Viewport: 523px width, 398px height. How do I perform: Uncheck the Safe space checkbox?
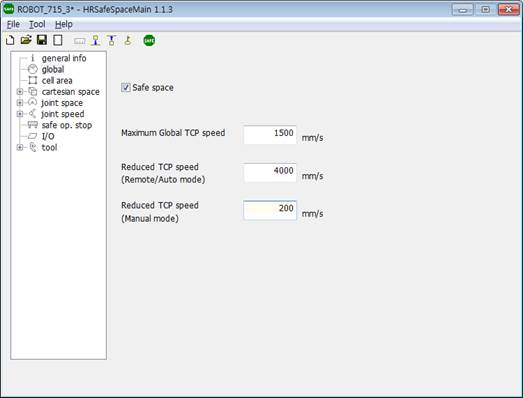coord(125,88)
